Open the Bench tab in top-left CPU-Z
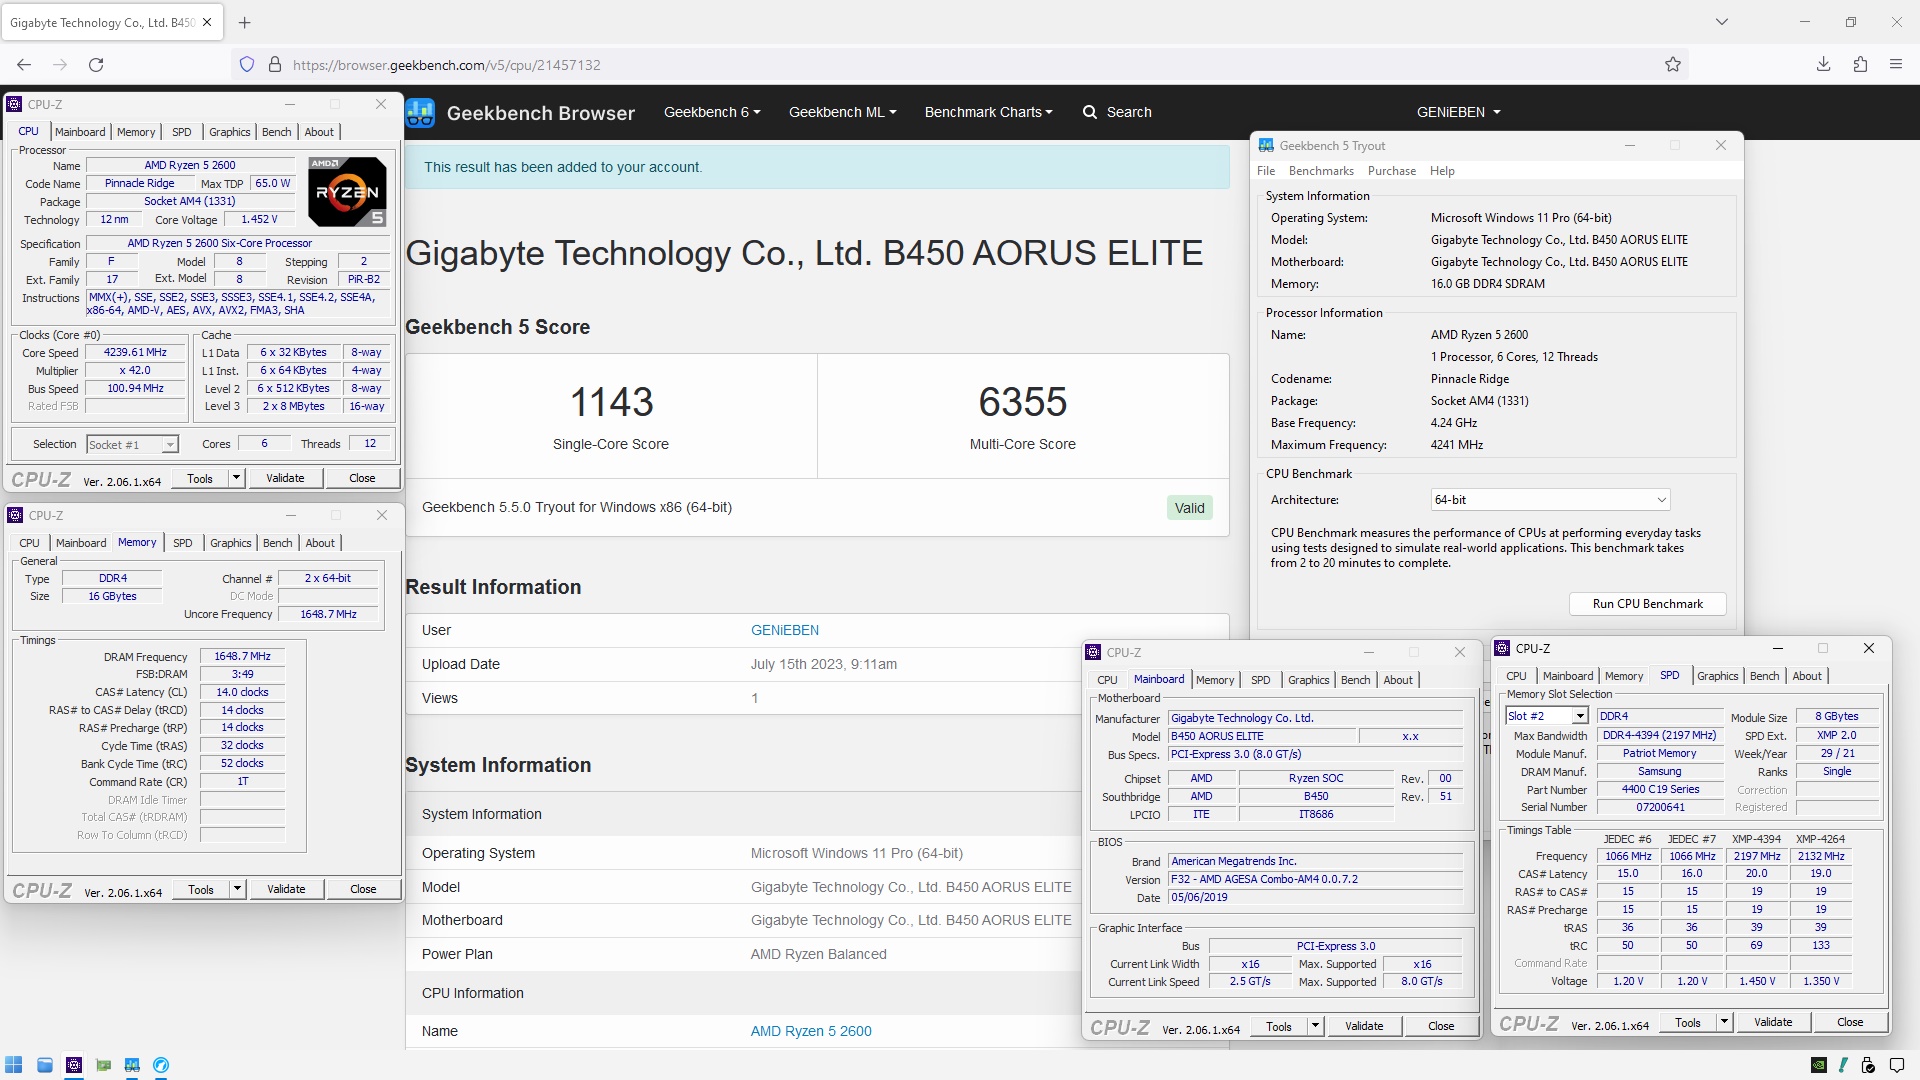 click(277, 132)
